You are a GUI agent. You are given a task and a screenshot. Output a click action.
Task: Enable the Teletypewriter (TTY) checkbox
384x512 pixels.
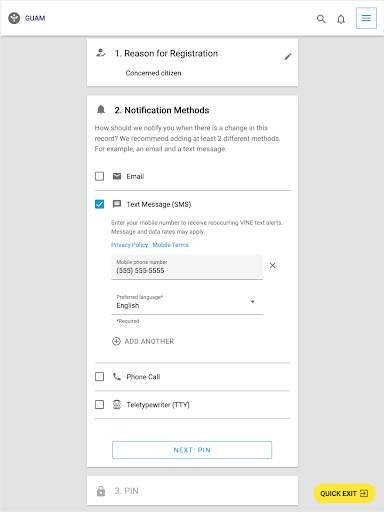click(x=99, y=405)
